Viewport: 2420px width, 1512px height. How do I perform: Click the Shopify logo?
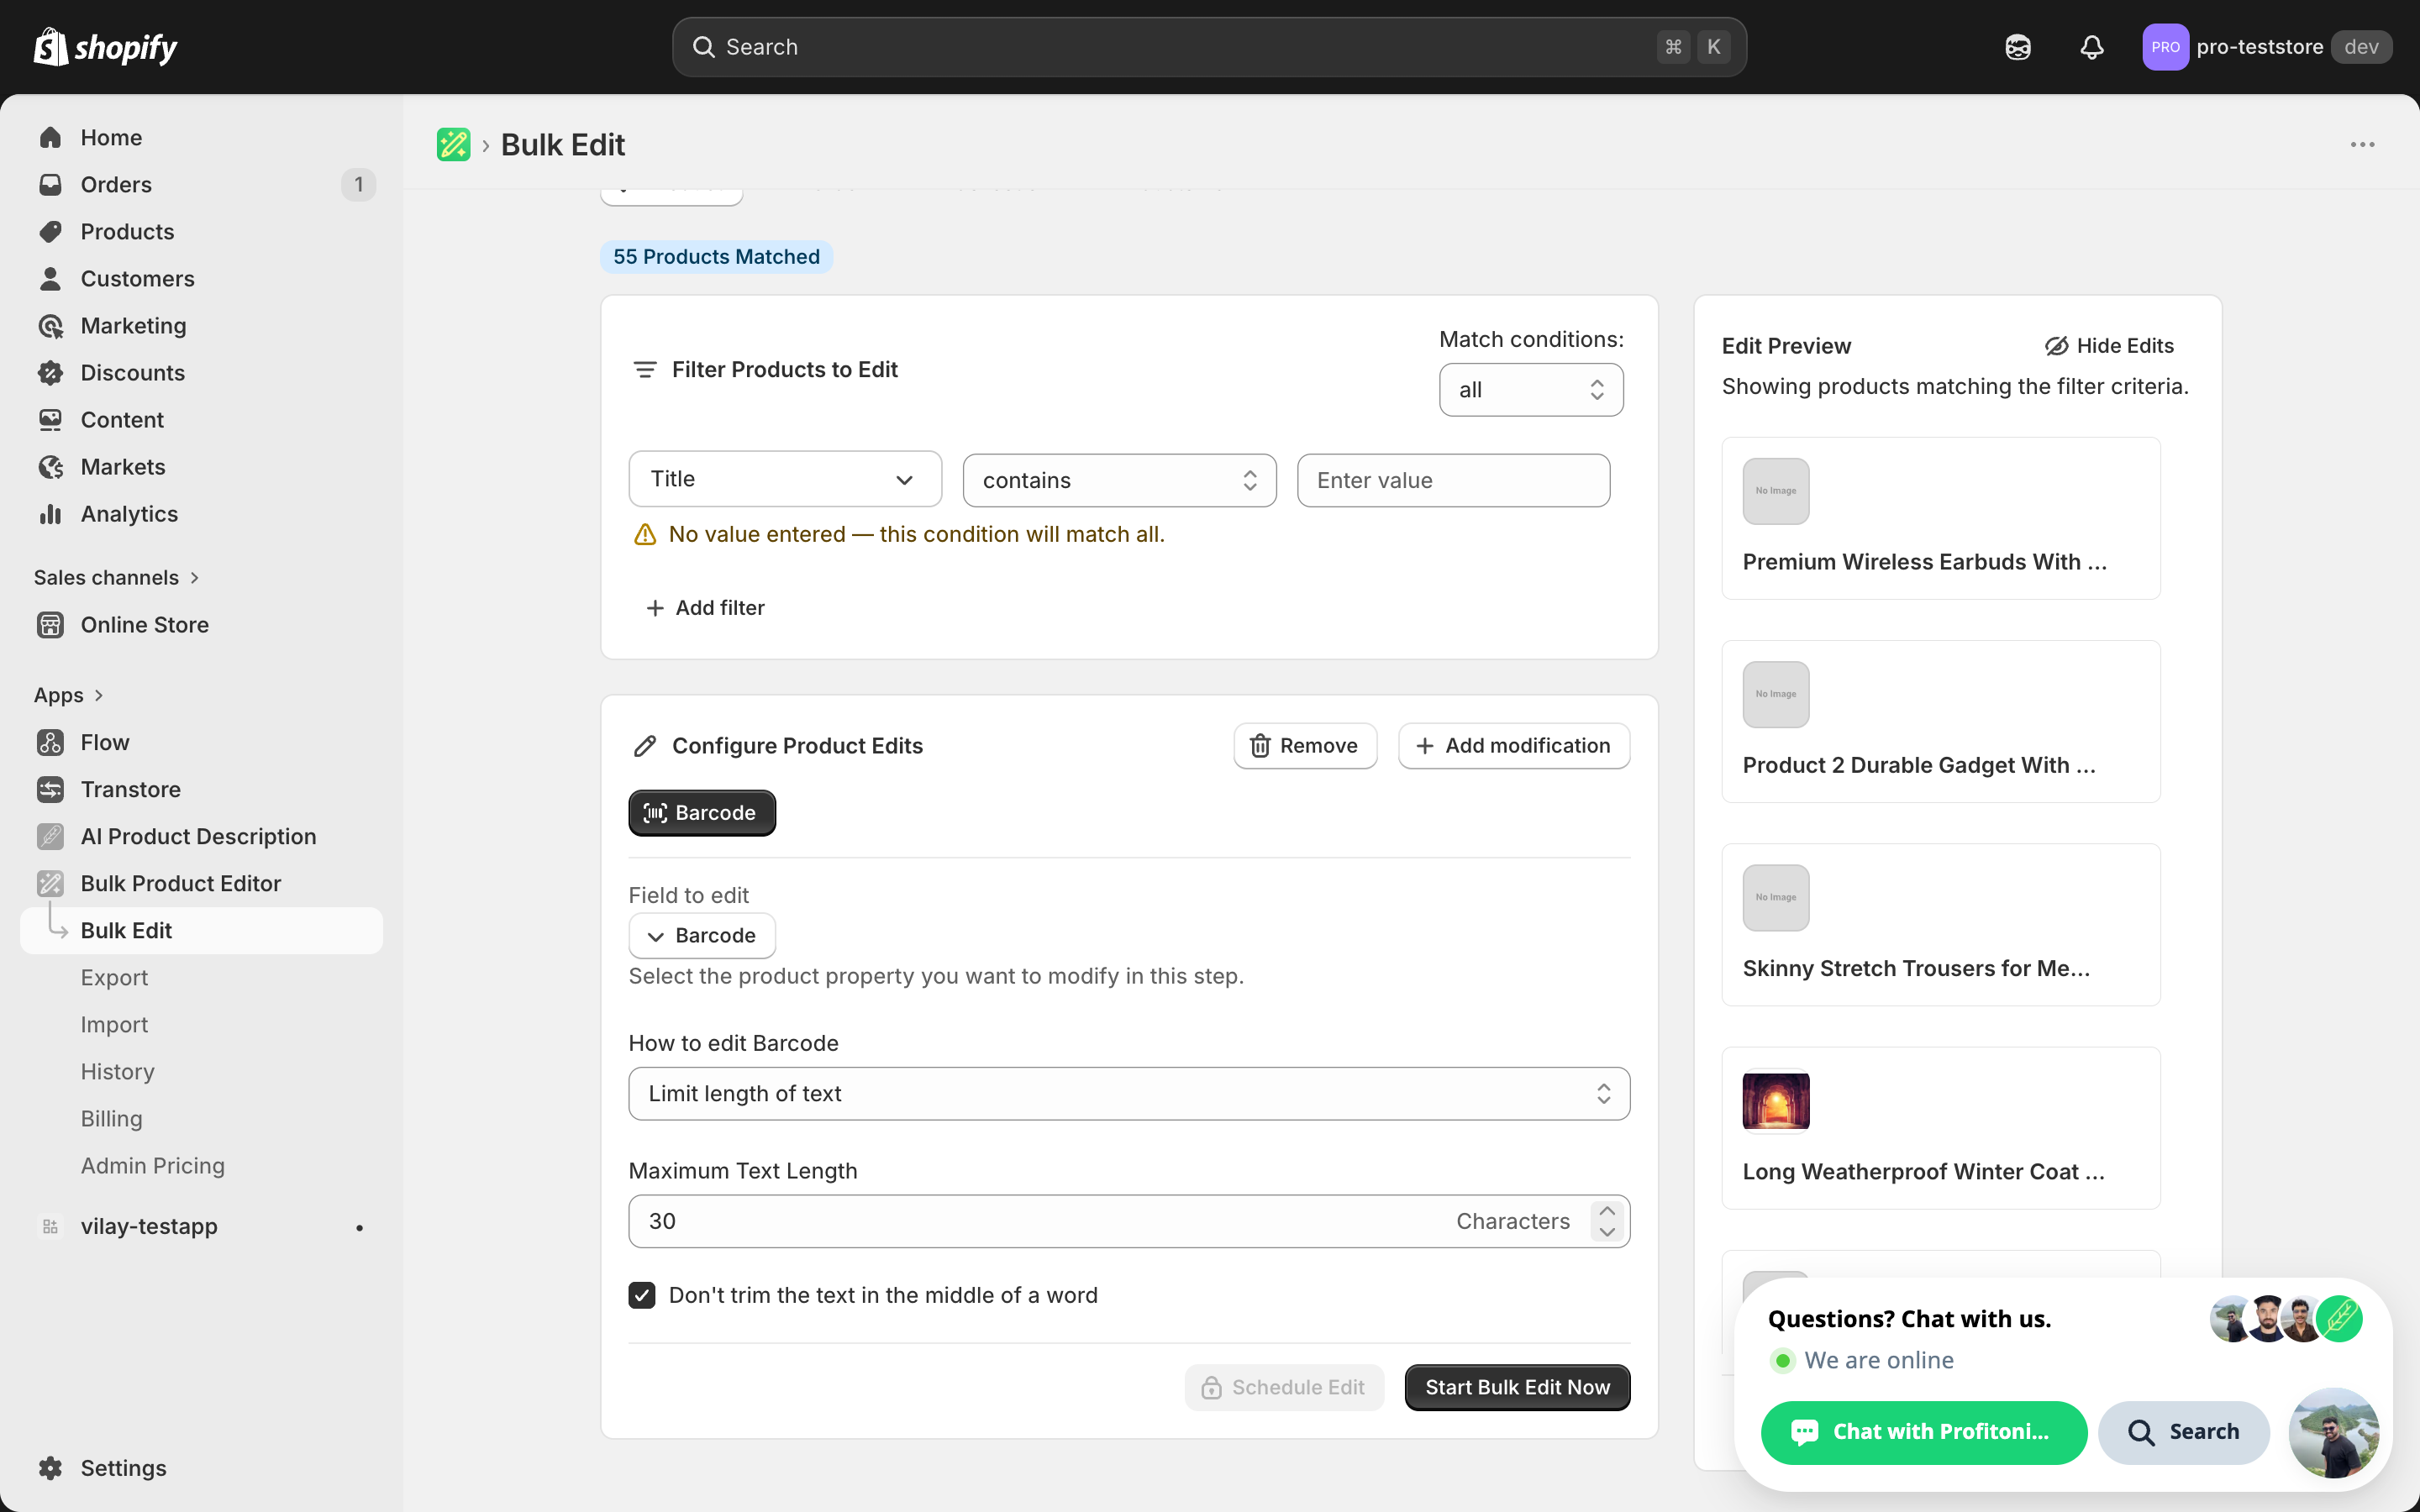point(105,47)
